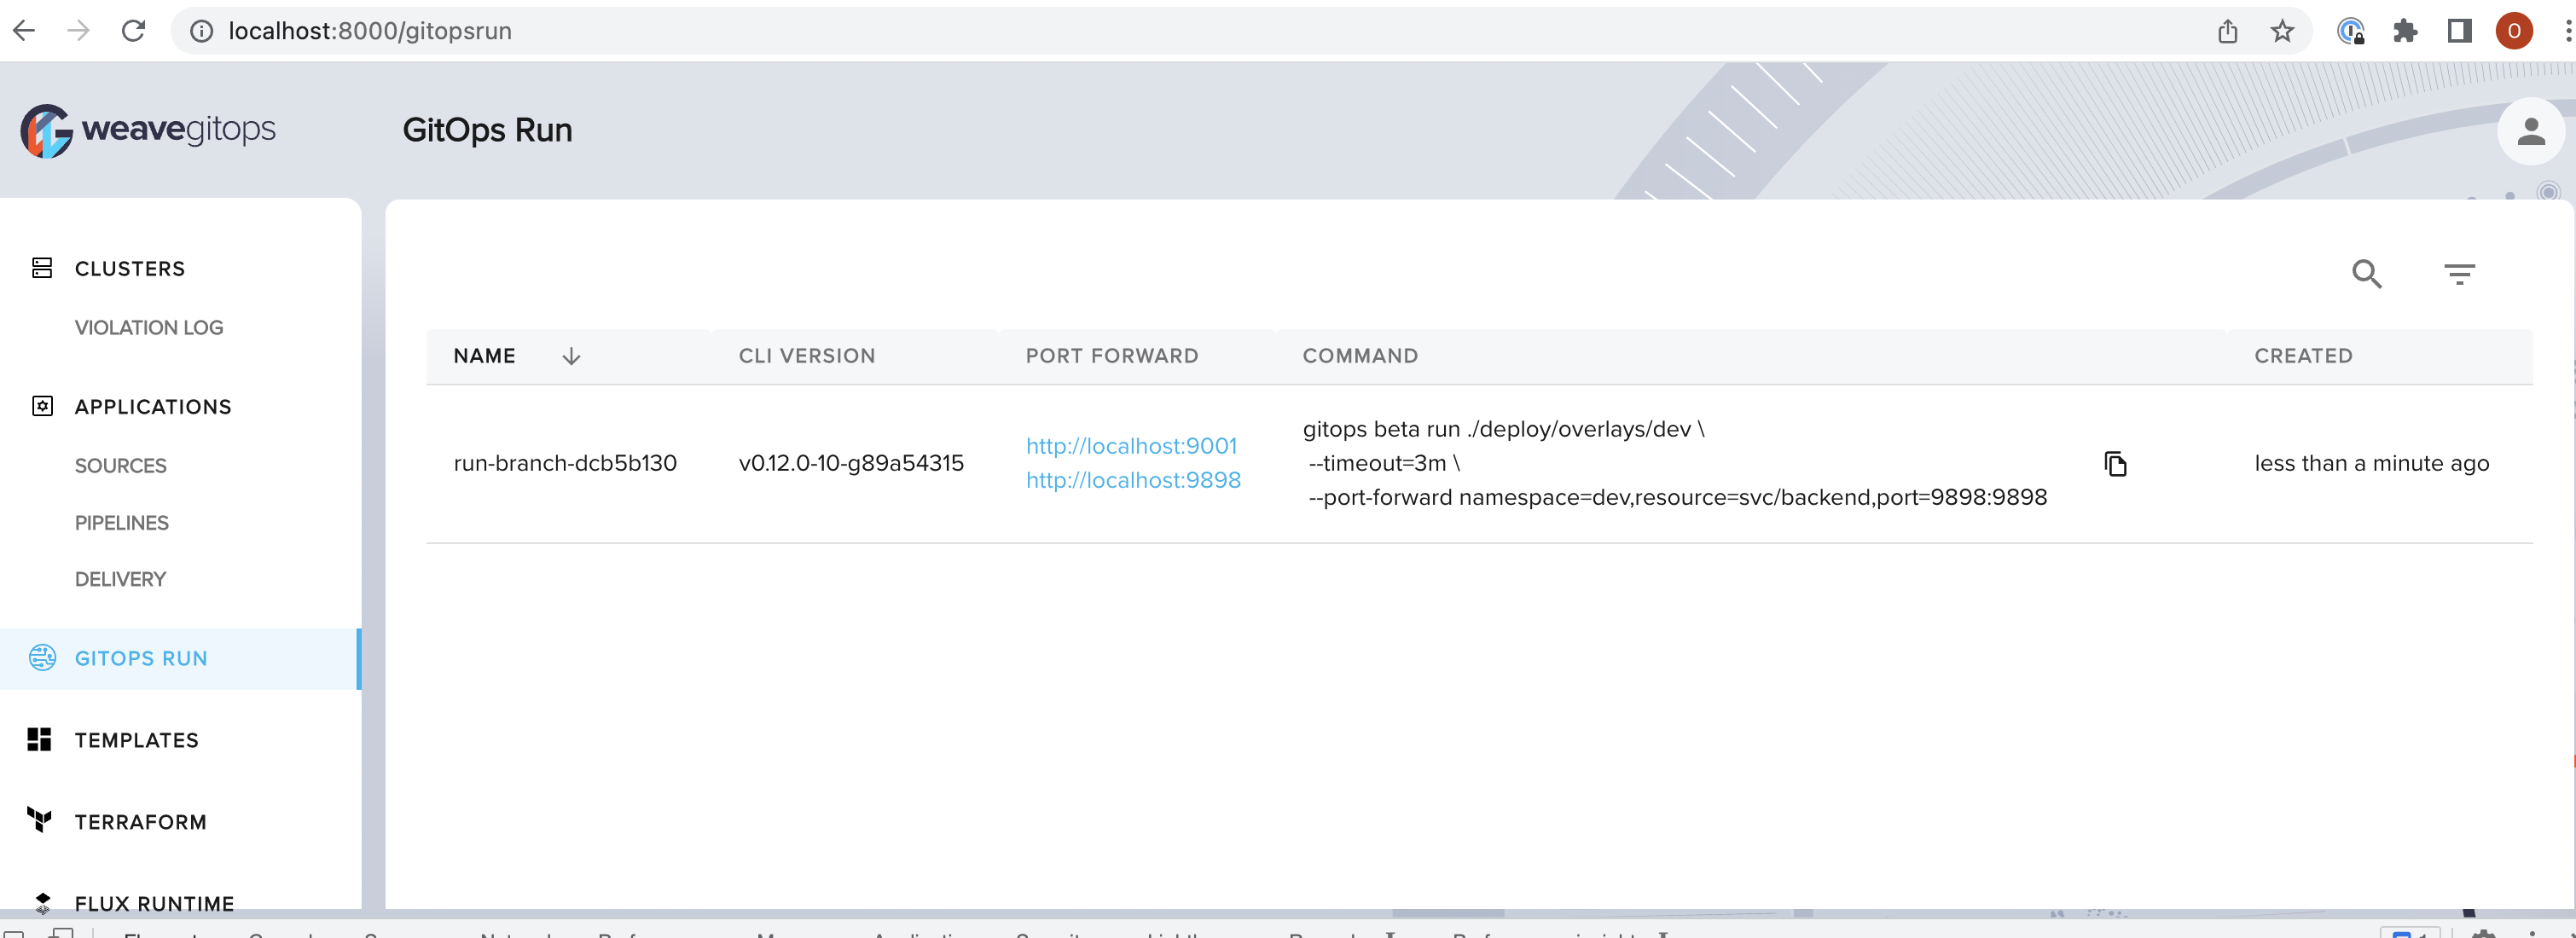Open the extensions puzzle icon
Viewport: 2576px width, 938px height.
[x=2405, y=31]
